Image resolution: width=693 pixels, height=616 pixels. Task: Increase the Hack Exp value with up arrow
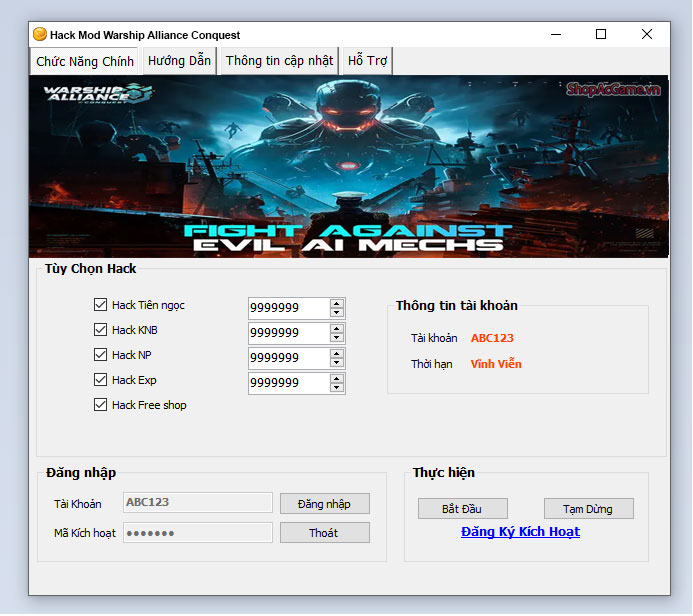pyautogui.click(x=337, y=379)
